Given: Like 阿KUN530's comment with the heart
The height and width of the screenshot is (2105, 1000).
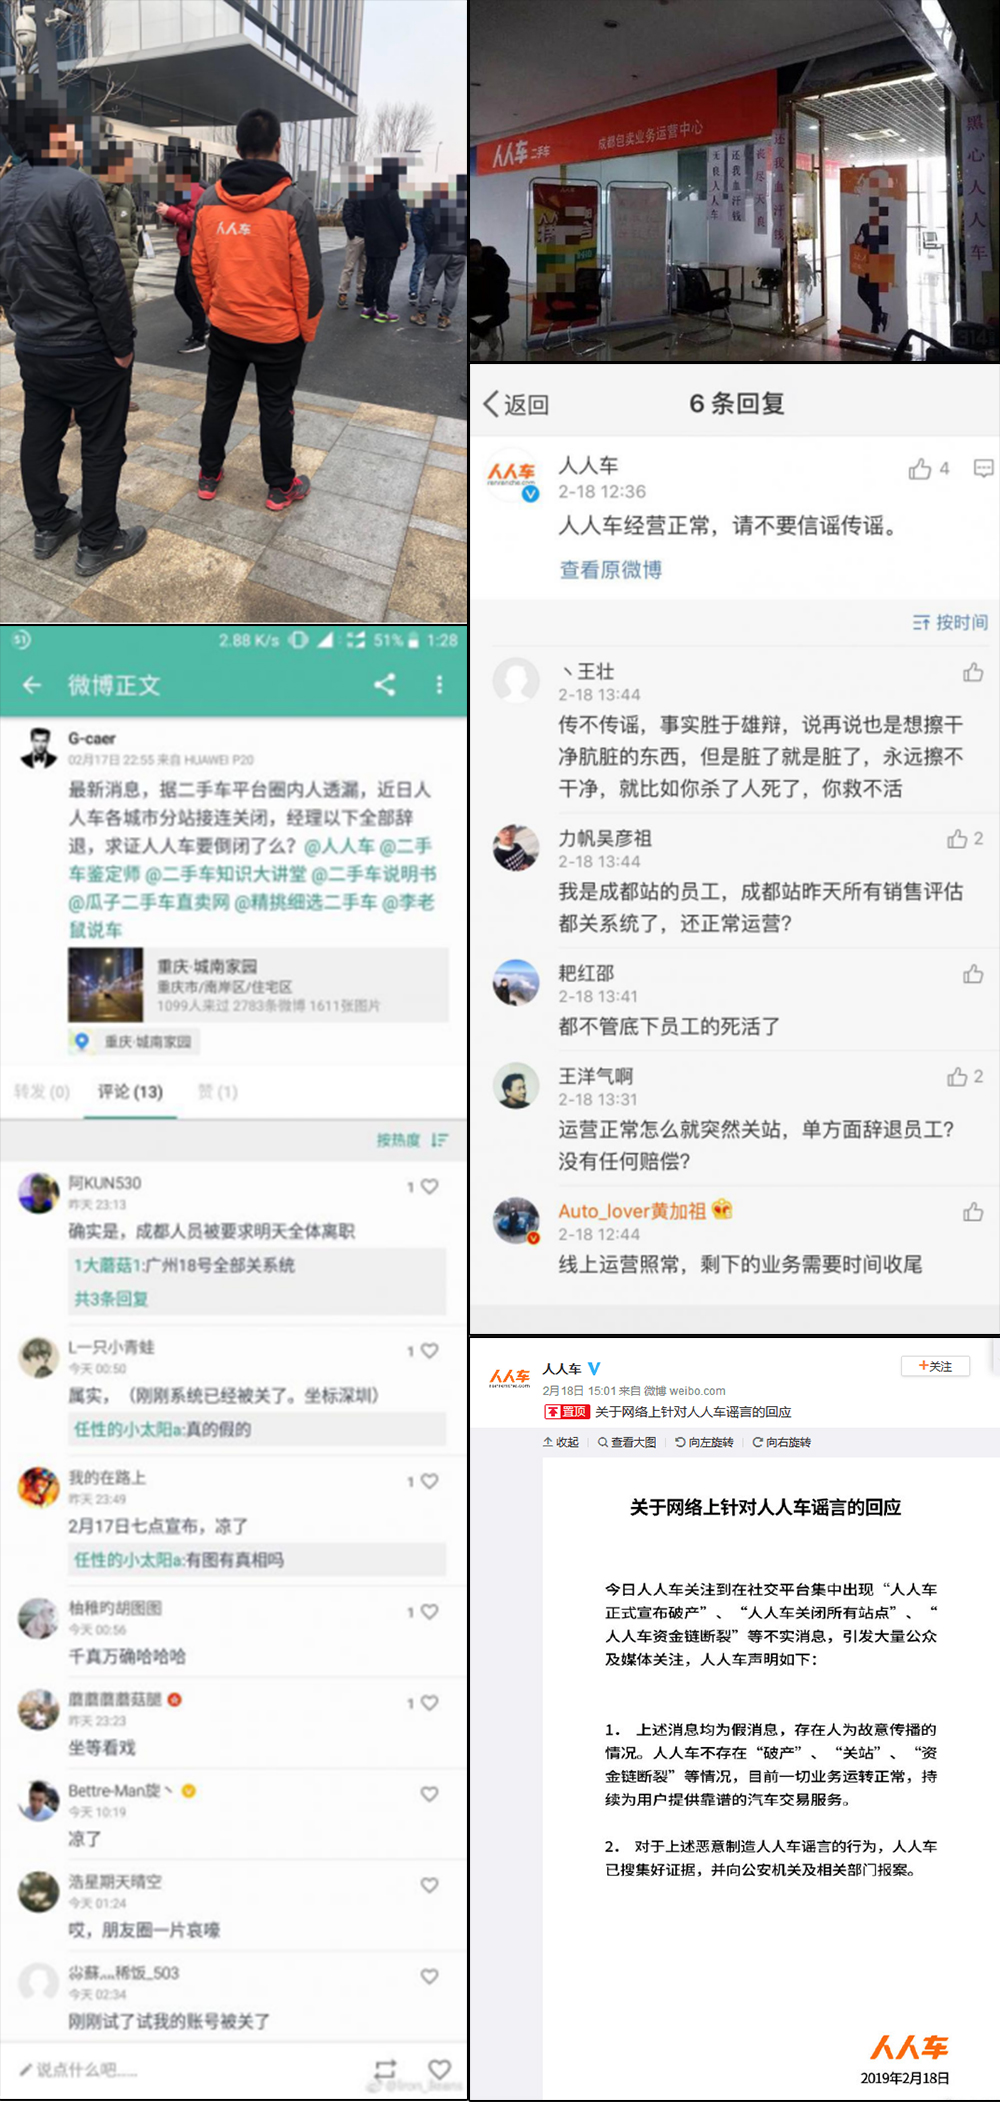Looking at the screenshot, I should pyautogui.click(x=429, y=1186).
